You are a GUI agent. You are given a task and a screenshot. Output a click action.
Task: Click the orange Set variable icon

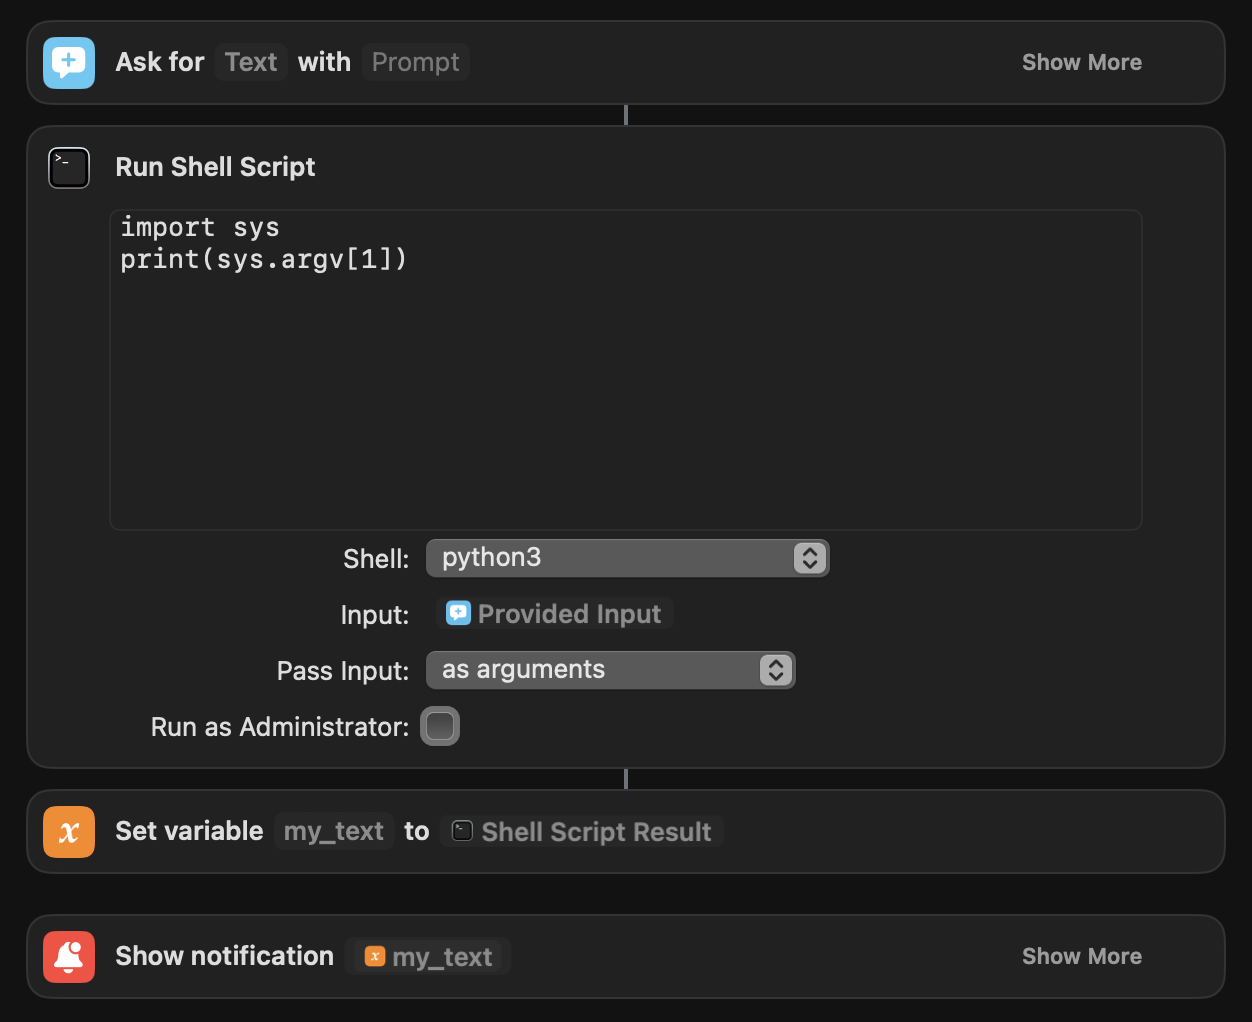pos(69,832)
